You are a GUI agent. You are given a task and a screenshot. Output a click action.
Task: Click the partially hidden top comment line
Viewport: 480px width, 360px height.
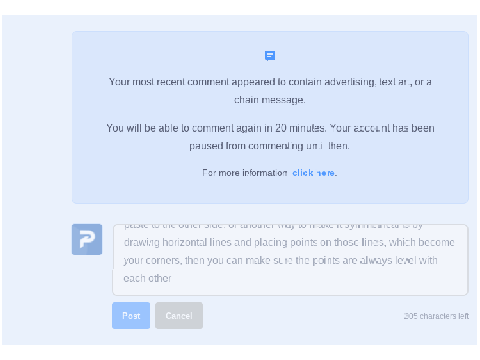click(x=273, y=226)
